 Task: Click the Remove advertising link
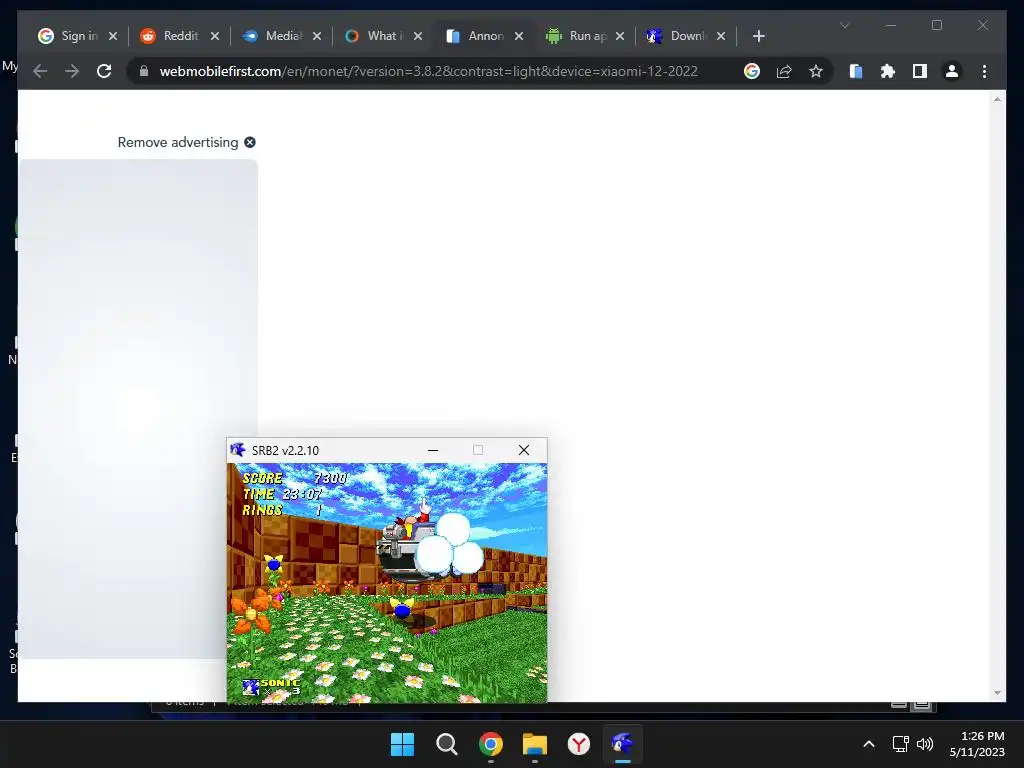[178, 142]
